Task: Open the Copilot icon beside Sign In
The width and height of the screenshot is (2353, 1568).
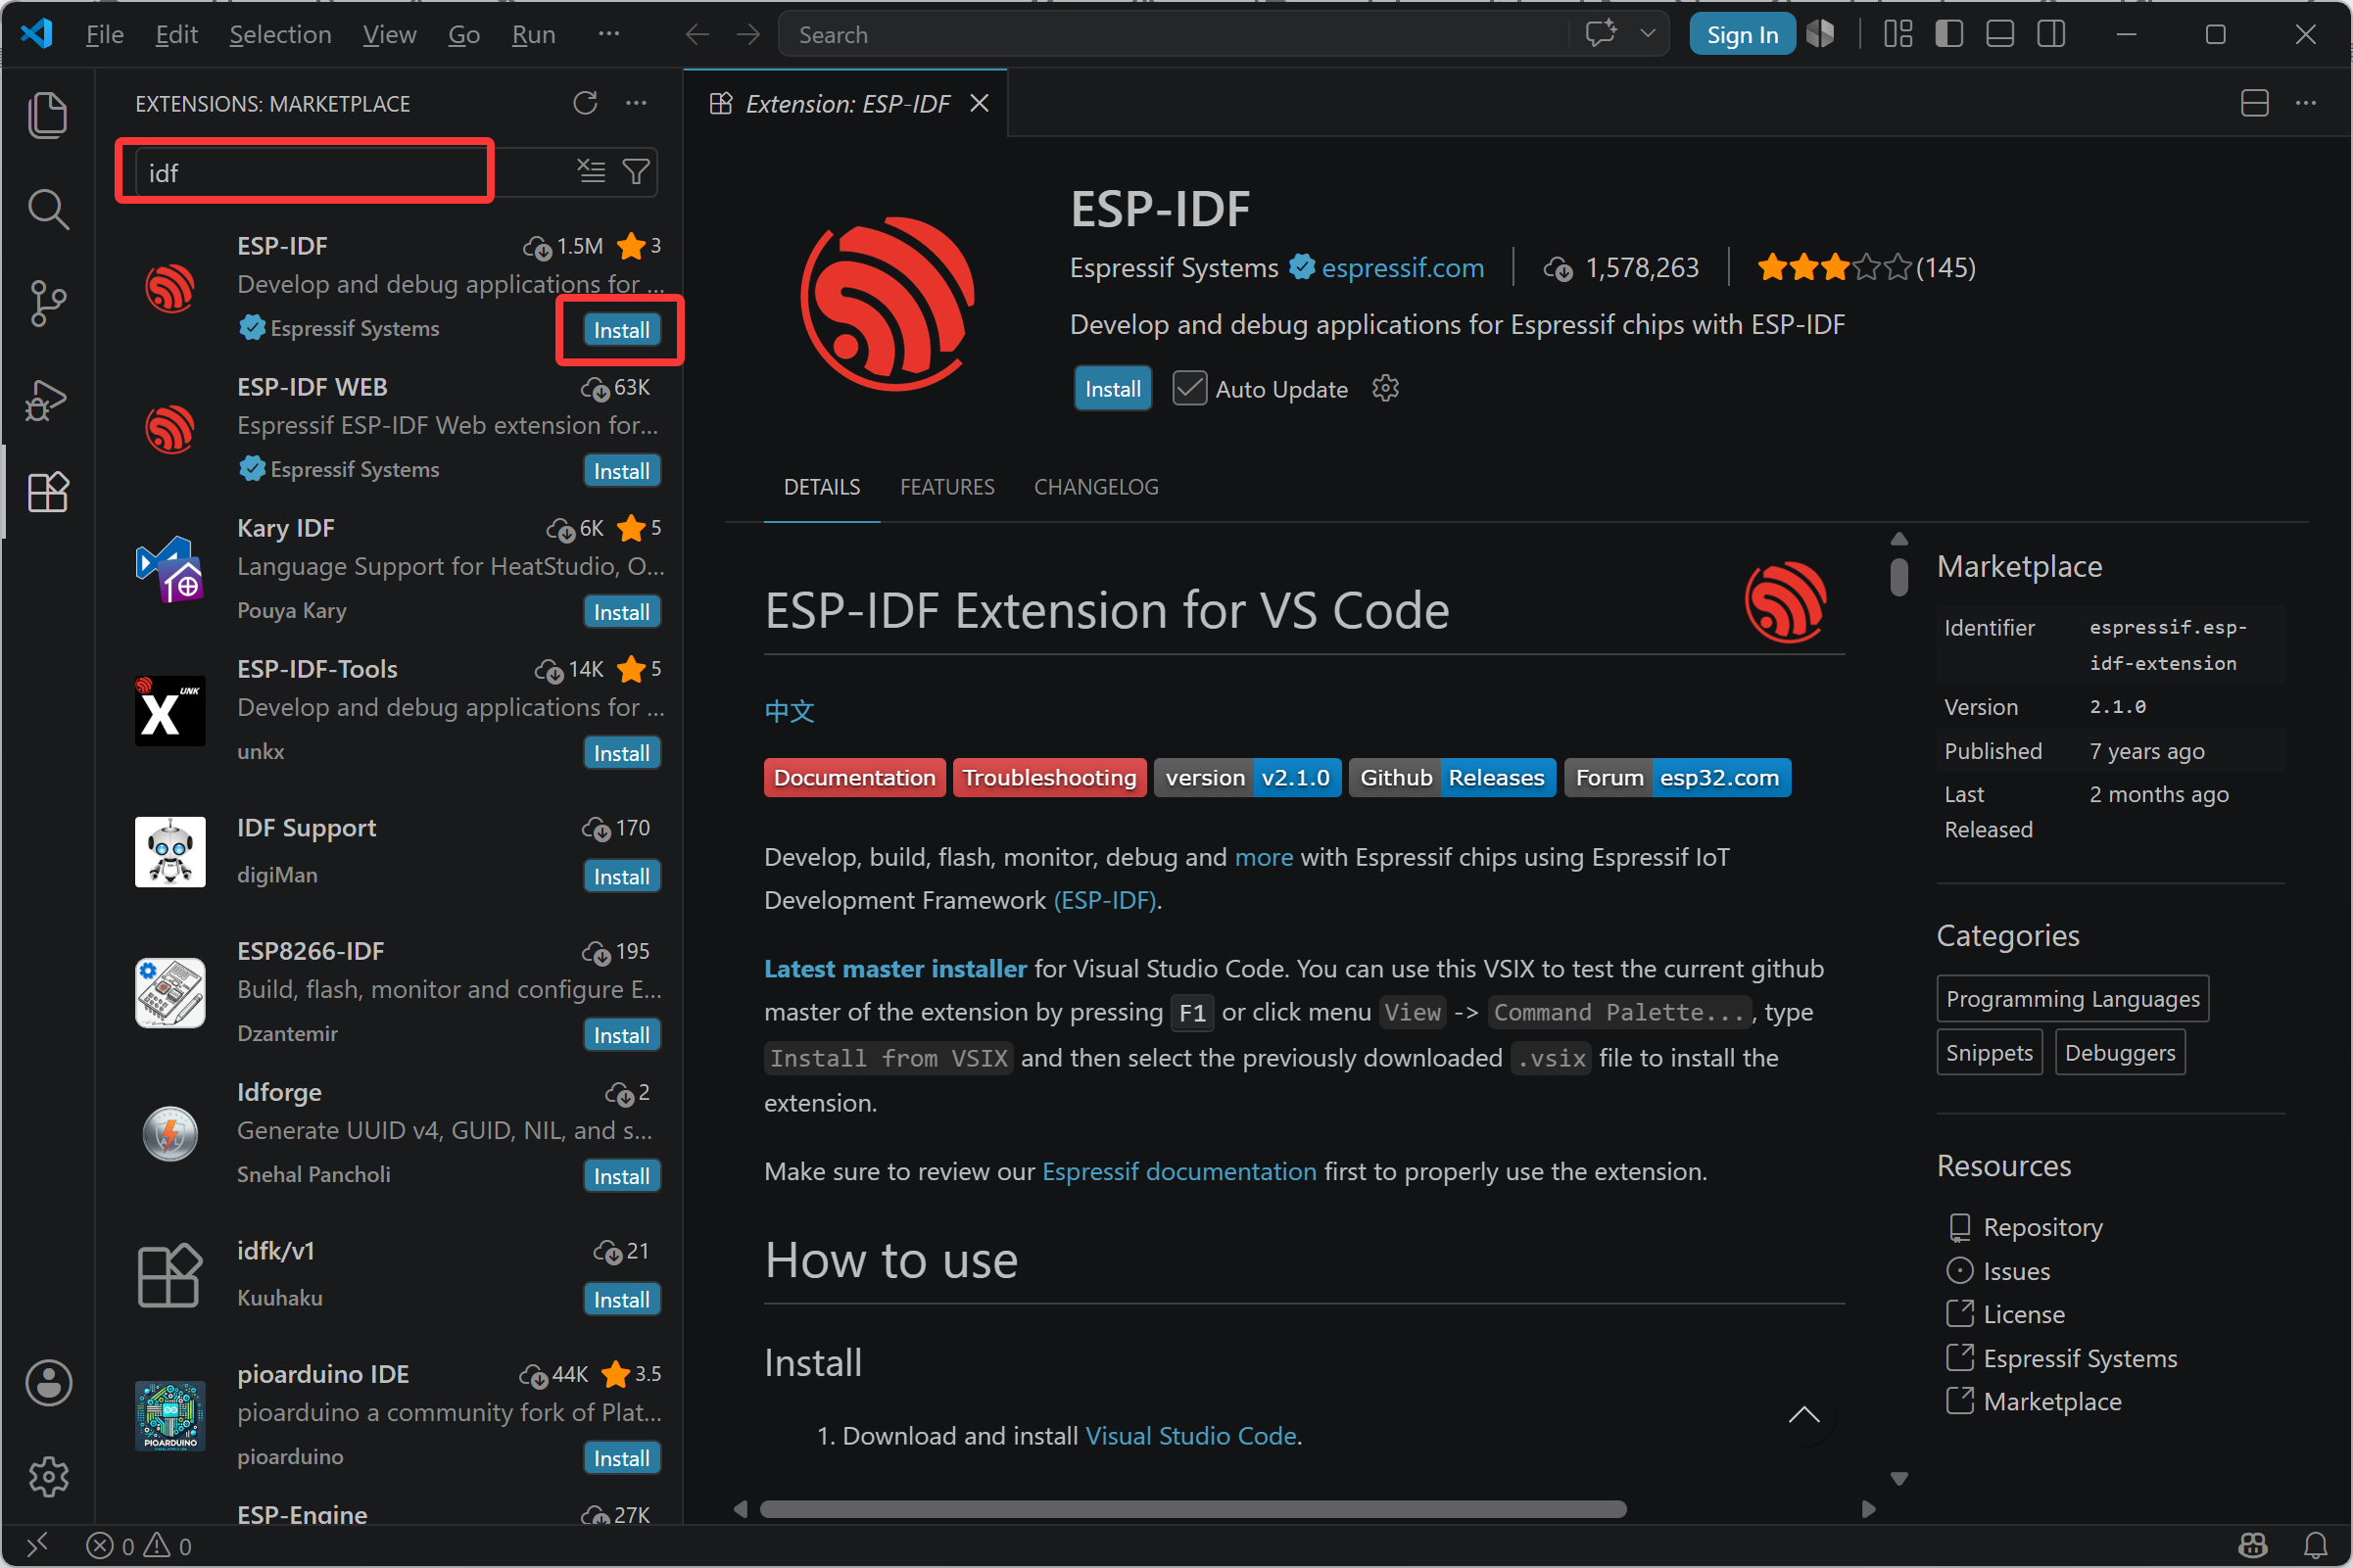Action: click(1821, 34)
